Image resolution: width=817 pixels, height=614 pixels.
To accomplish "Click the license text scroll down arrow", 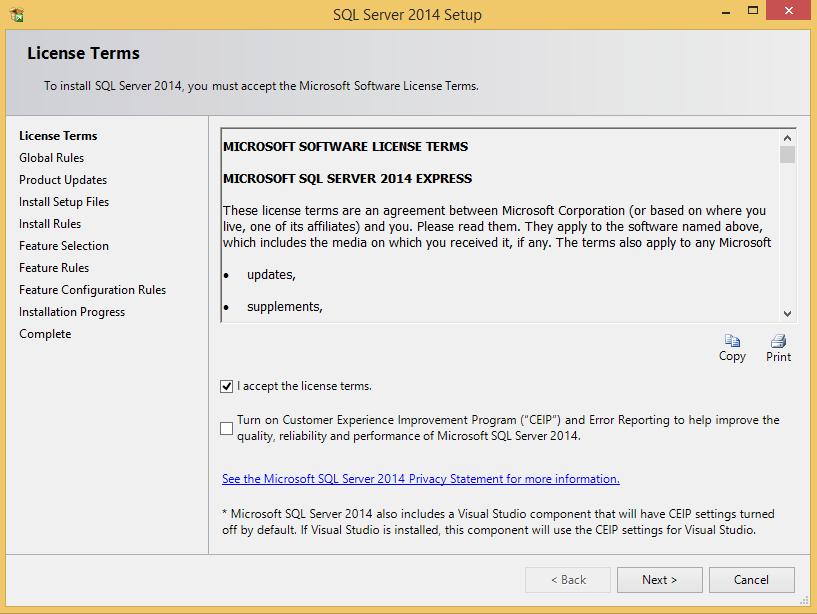I will [x=787, y=314].
